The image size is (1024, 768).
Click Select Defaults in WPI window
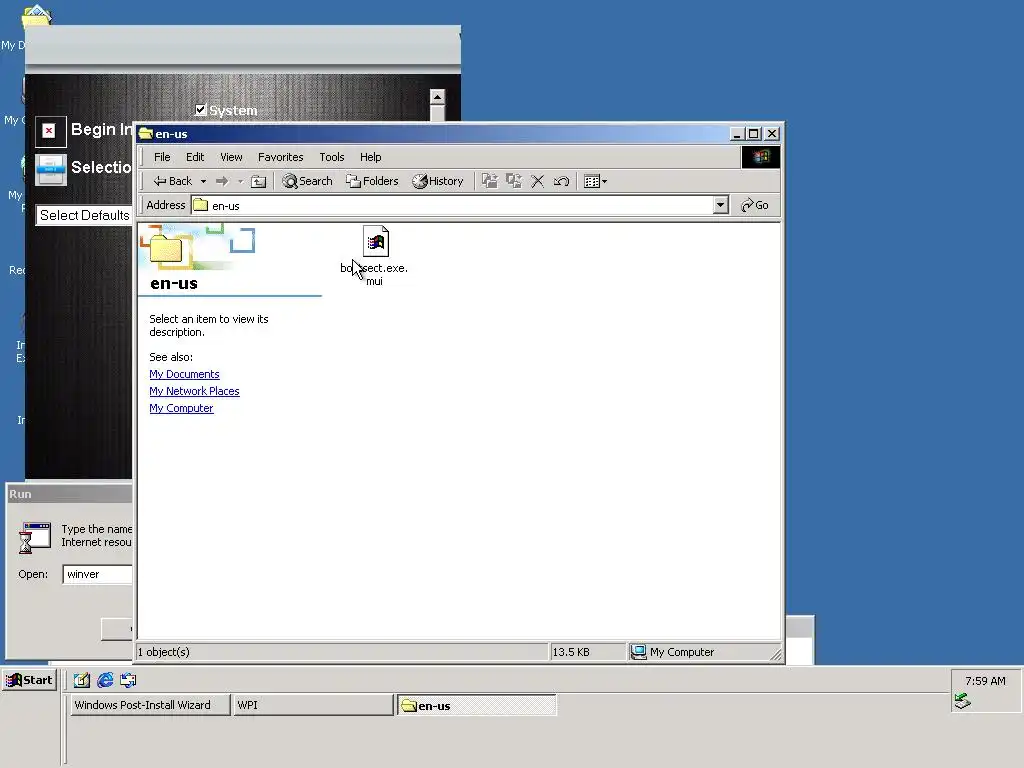click(85, 215)
